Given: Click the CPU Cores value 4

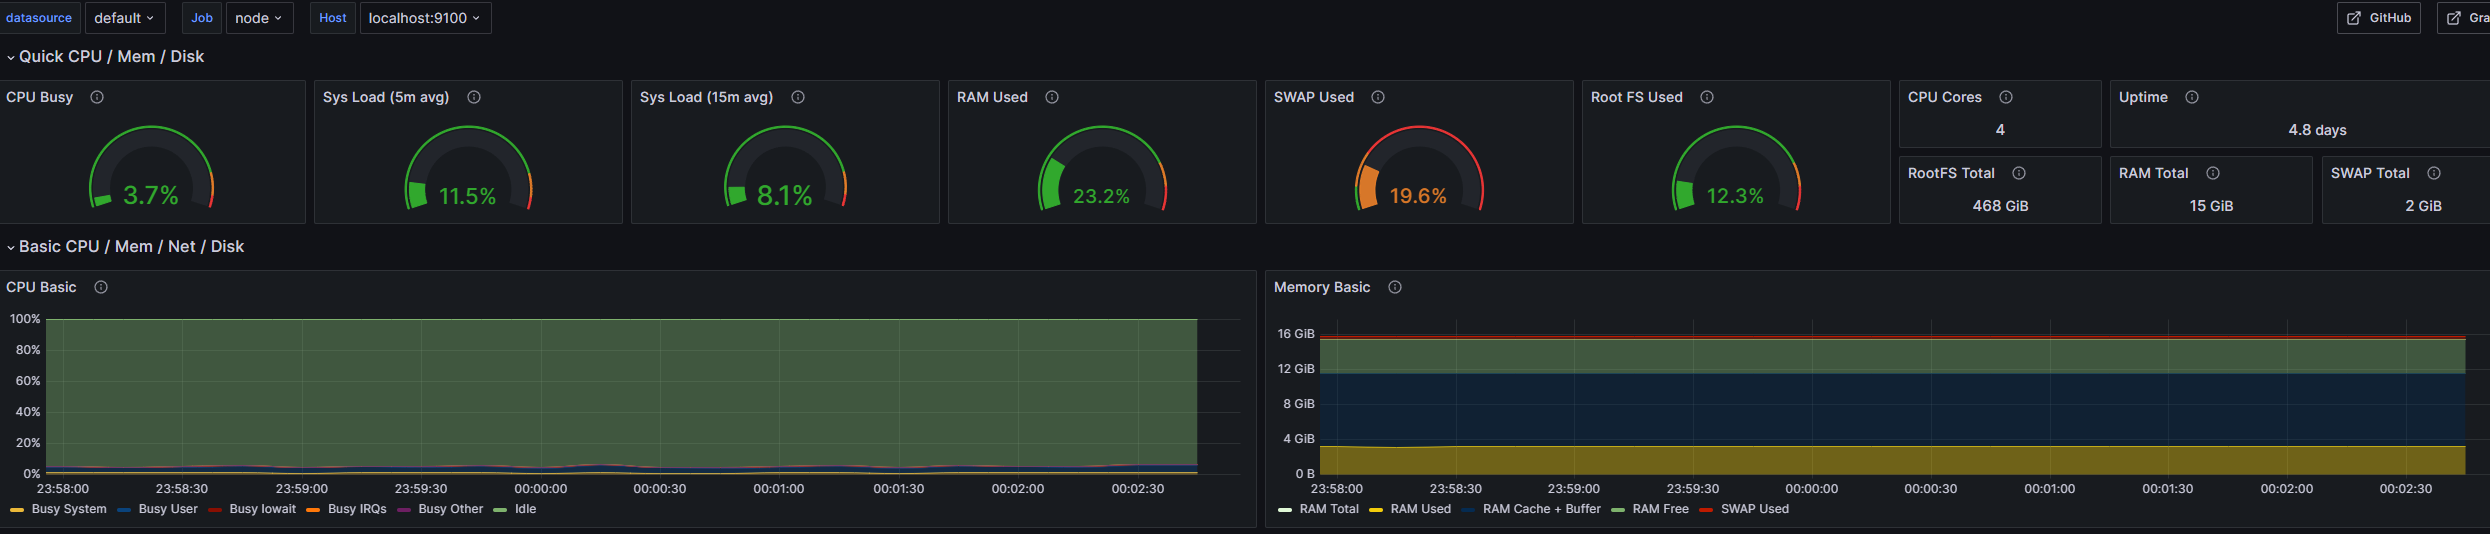Looking at the screenshot, I should pos(2000,130).
